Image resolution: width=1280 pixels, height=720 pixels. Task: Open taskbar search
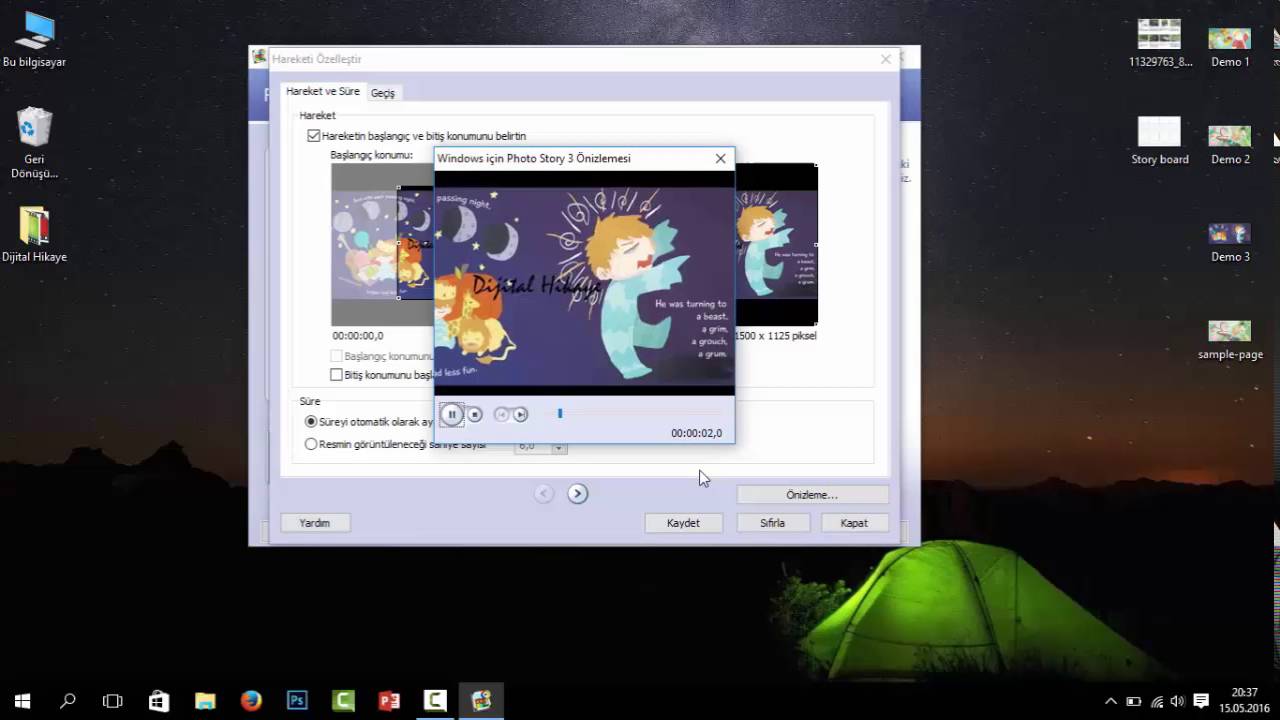click(68, 701)
